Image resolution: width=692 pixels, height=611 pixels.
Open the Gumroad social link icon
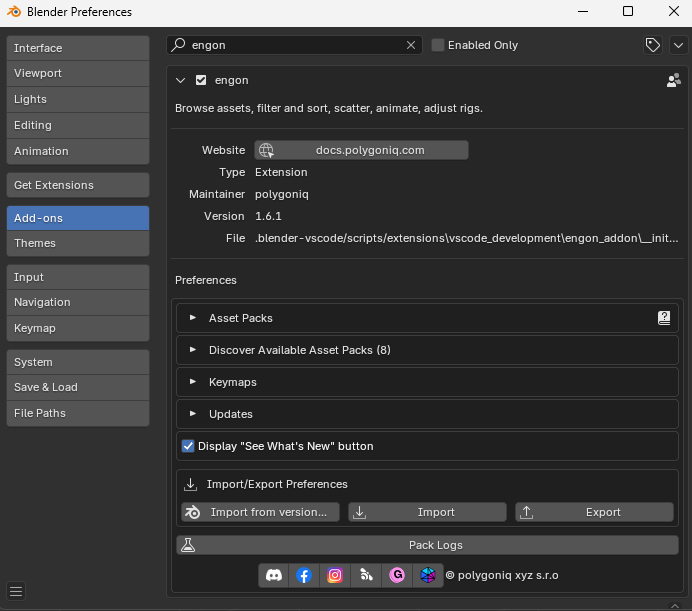397,575
